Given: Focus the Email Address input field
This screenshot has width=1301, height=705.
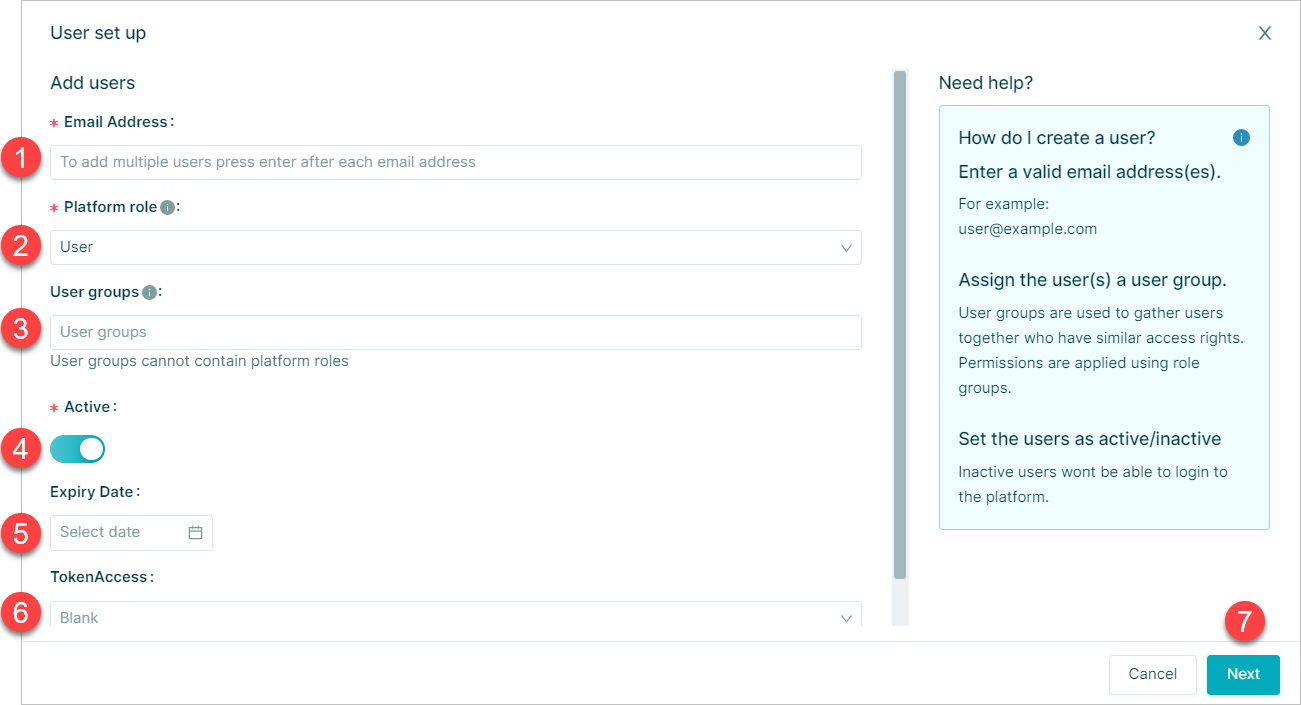Looking at the screenshot, I should 456,162.
